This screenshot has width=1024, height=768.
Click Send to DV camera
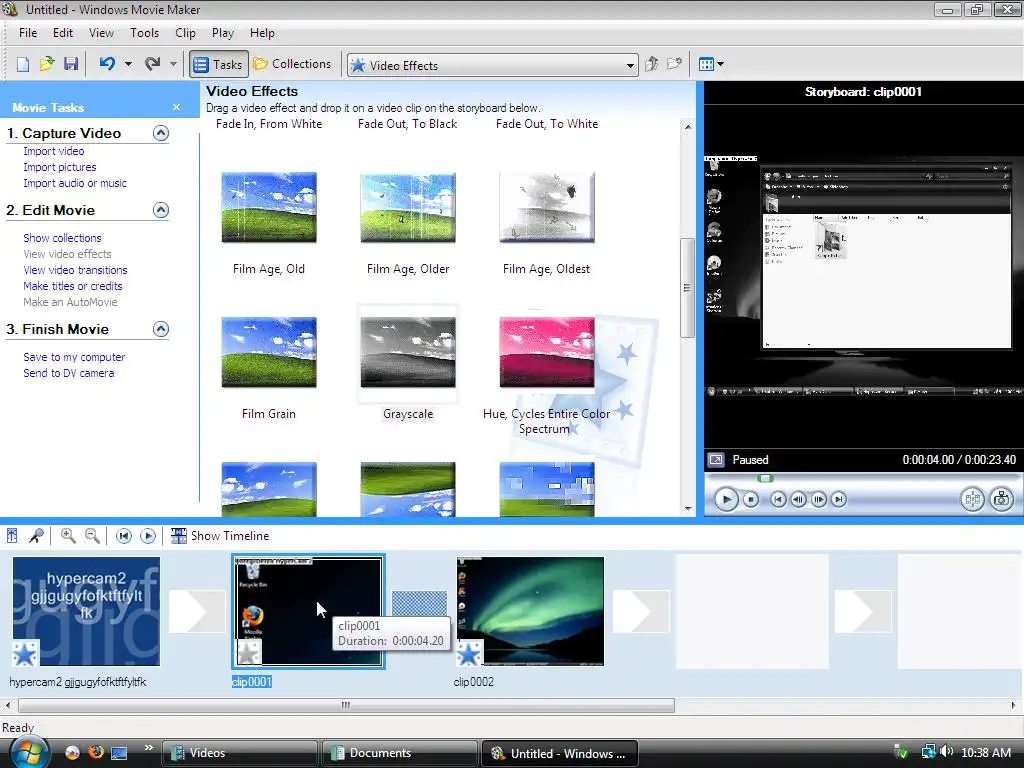pos(69,373)
